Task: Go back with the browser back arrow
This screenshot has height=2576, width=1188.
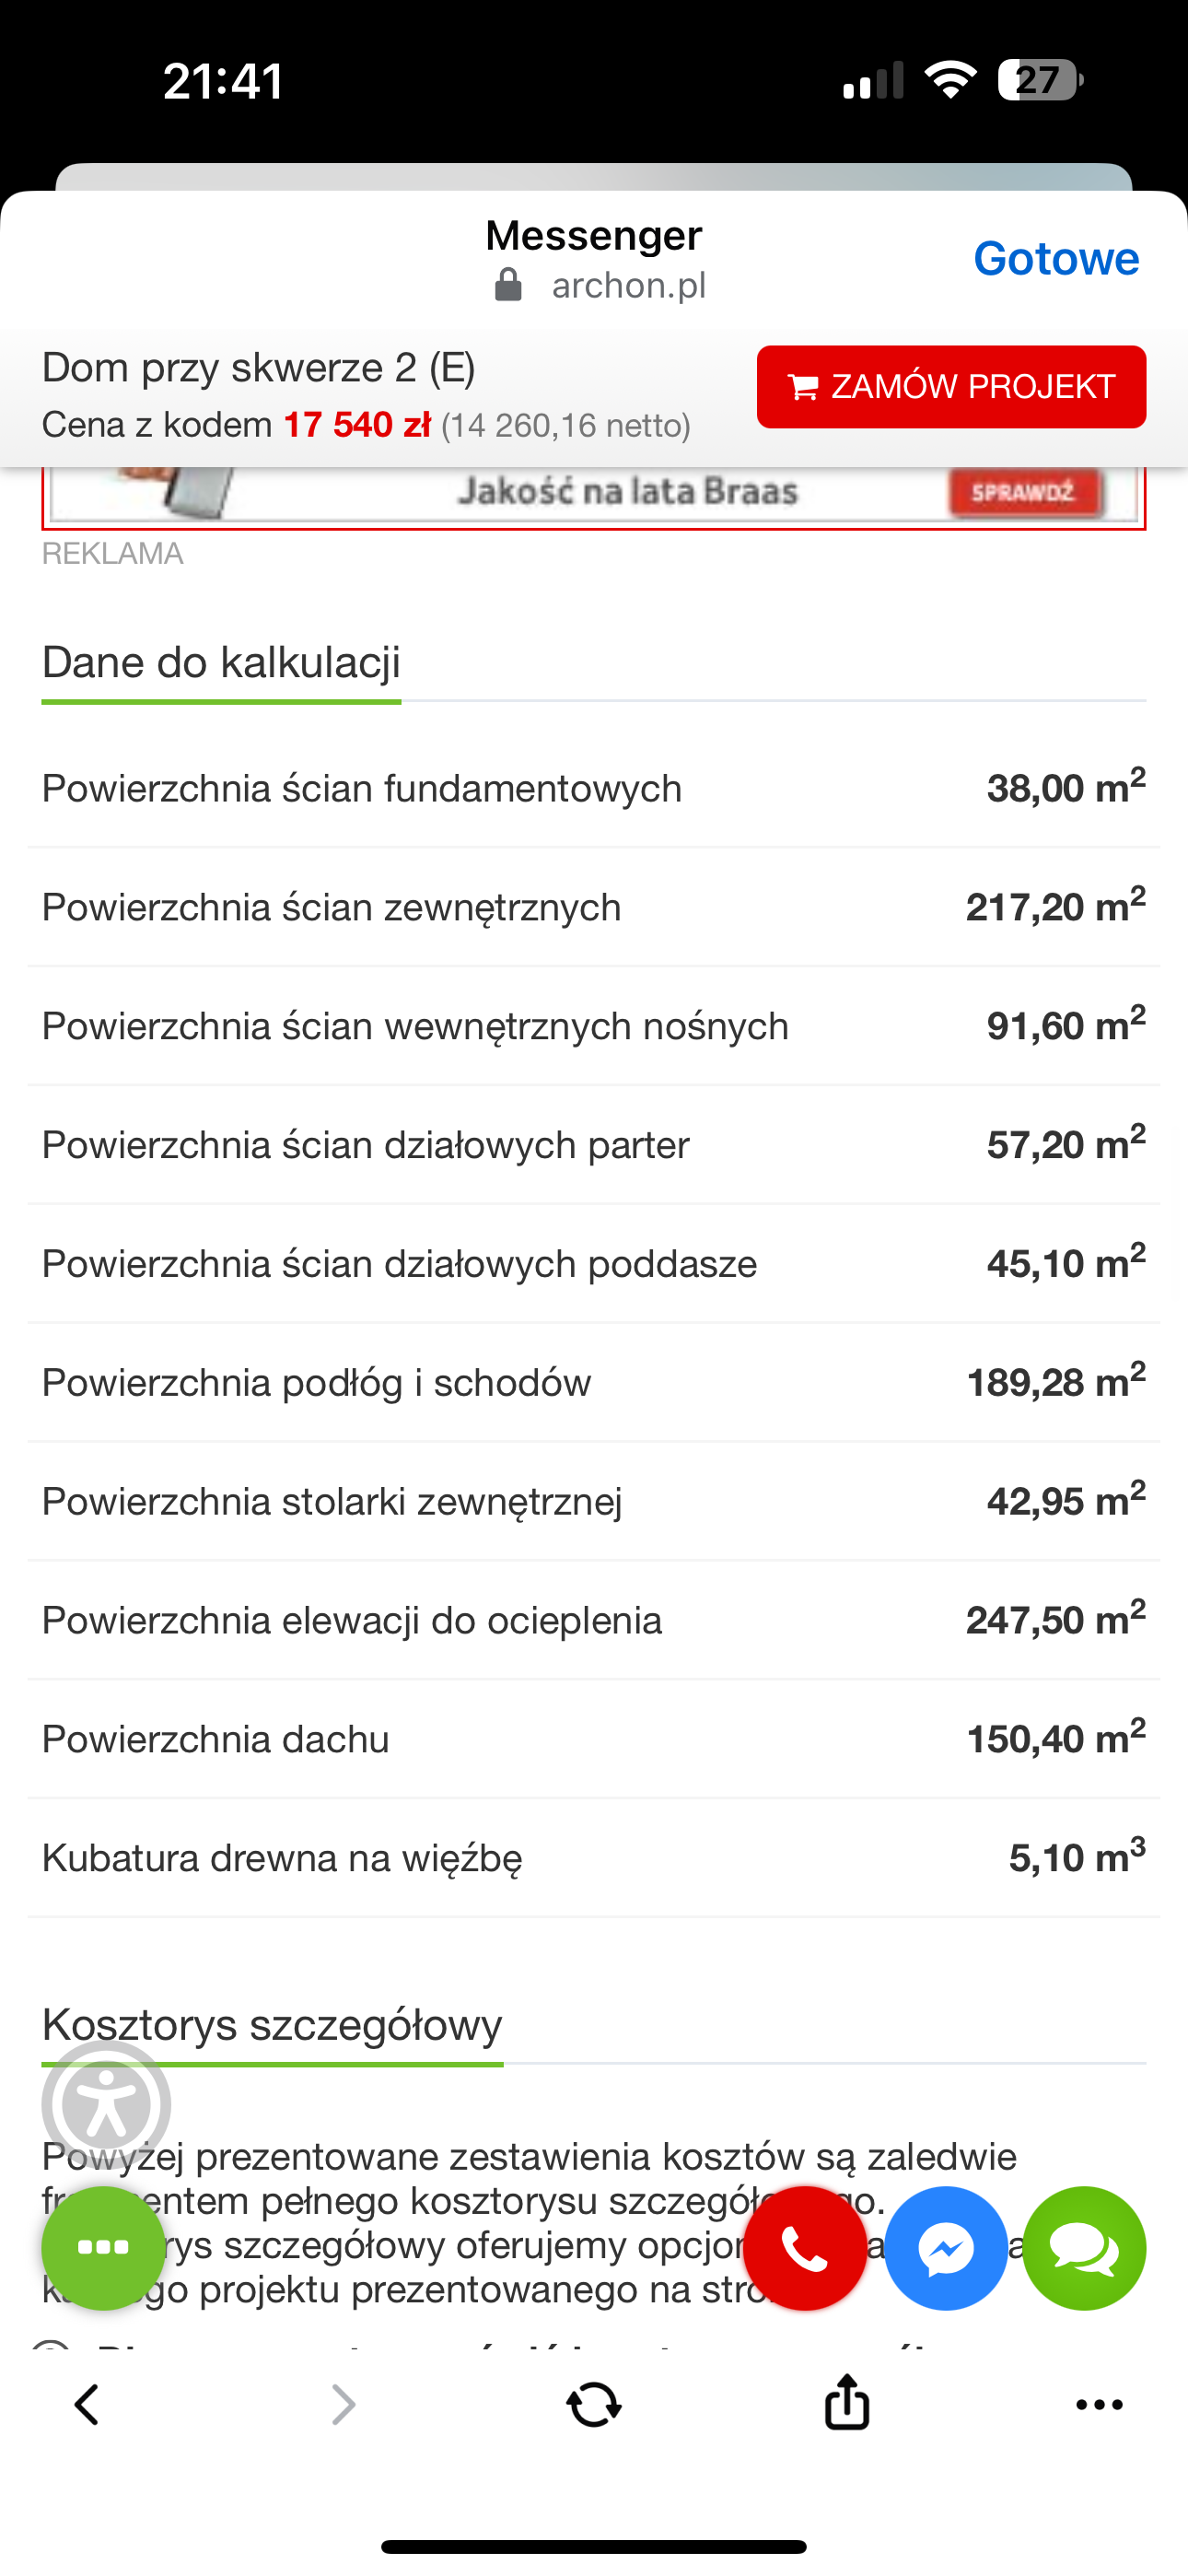Action: [x=87, y=2404]
